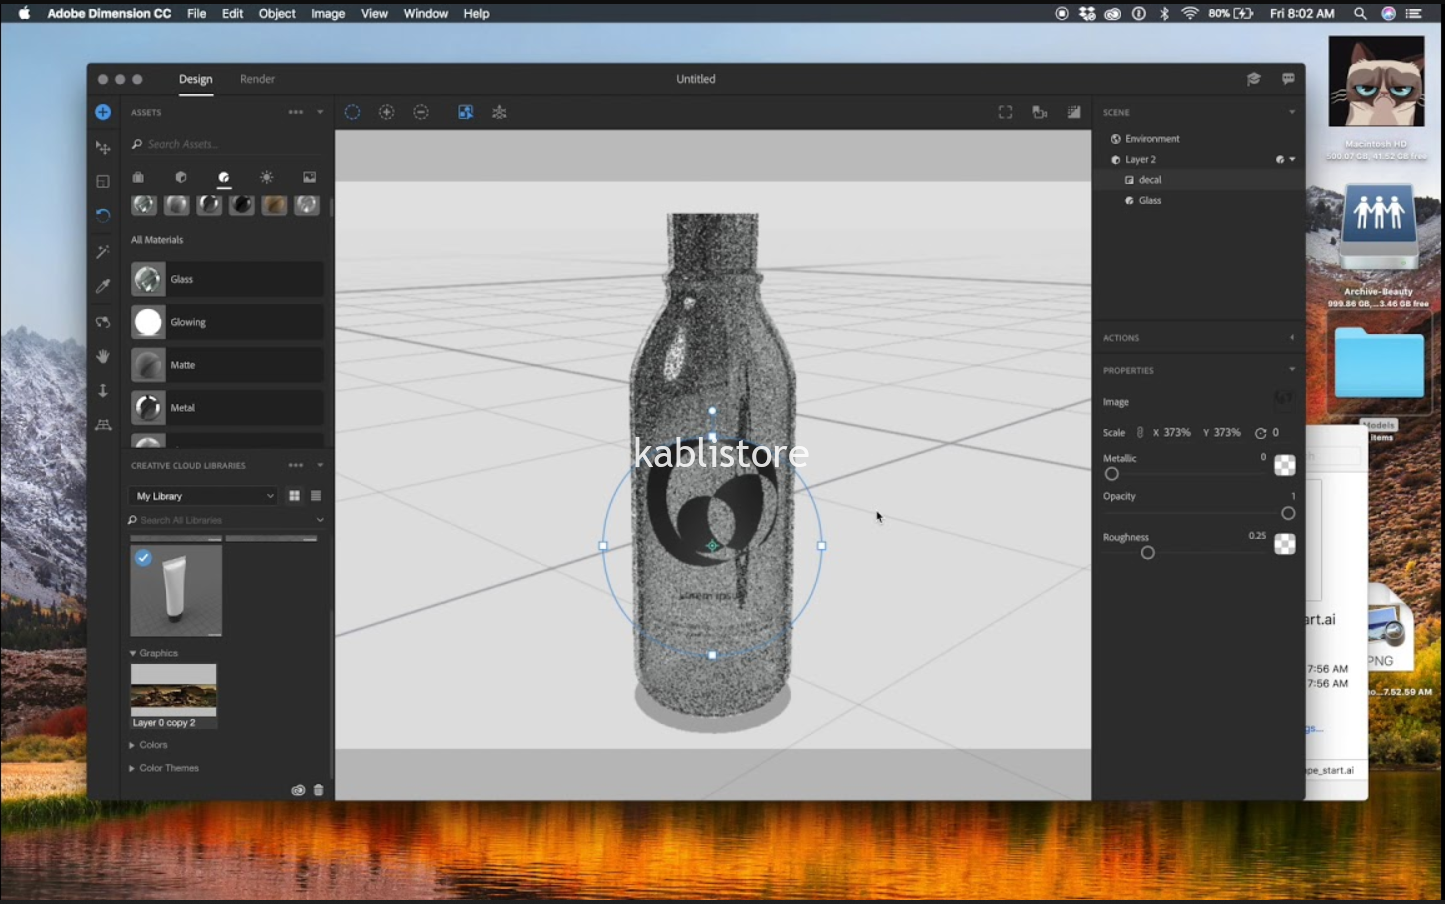
Task: Open the Window menu
Action: coord(425,13)
